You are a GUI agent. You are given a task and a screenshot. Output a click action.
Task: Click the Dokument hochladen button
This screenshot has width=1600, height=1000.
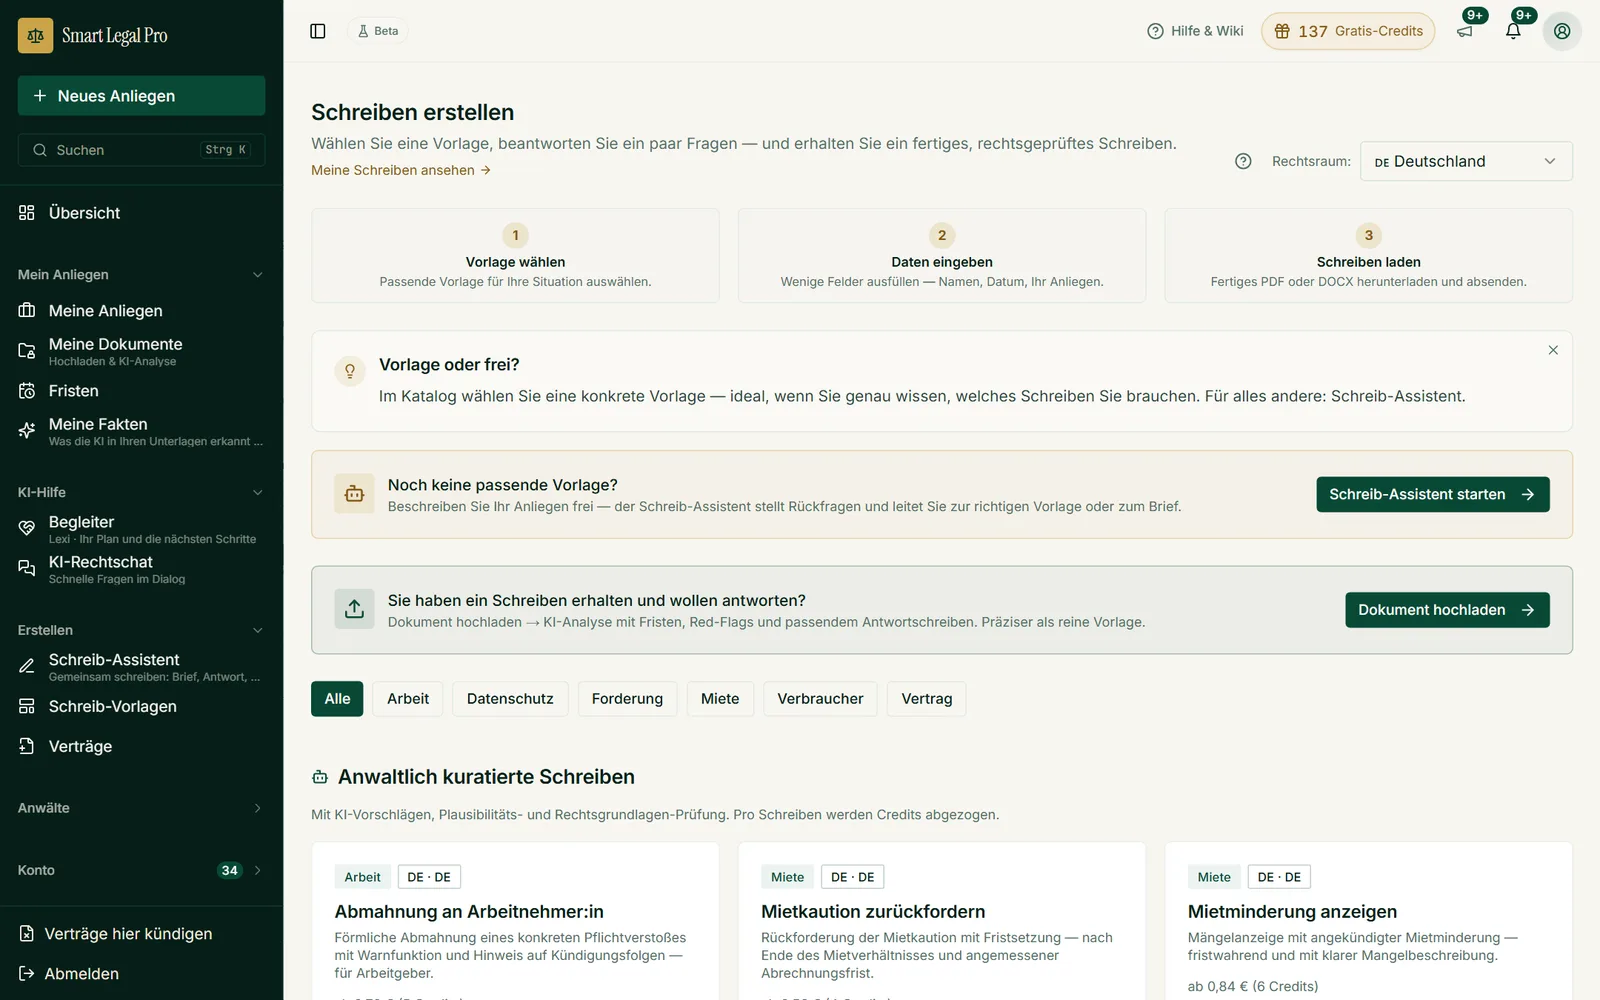[x=1447, y=610]
